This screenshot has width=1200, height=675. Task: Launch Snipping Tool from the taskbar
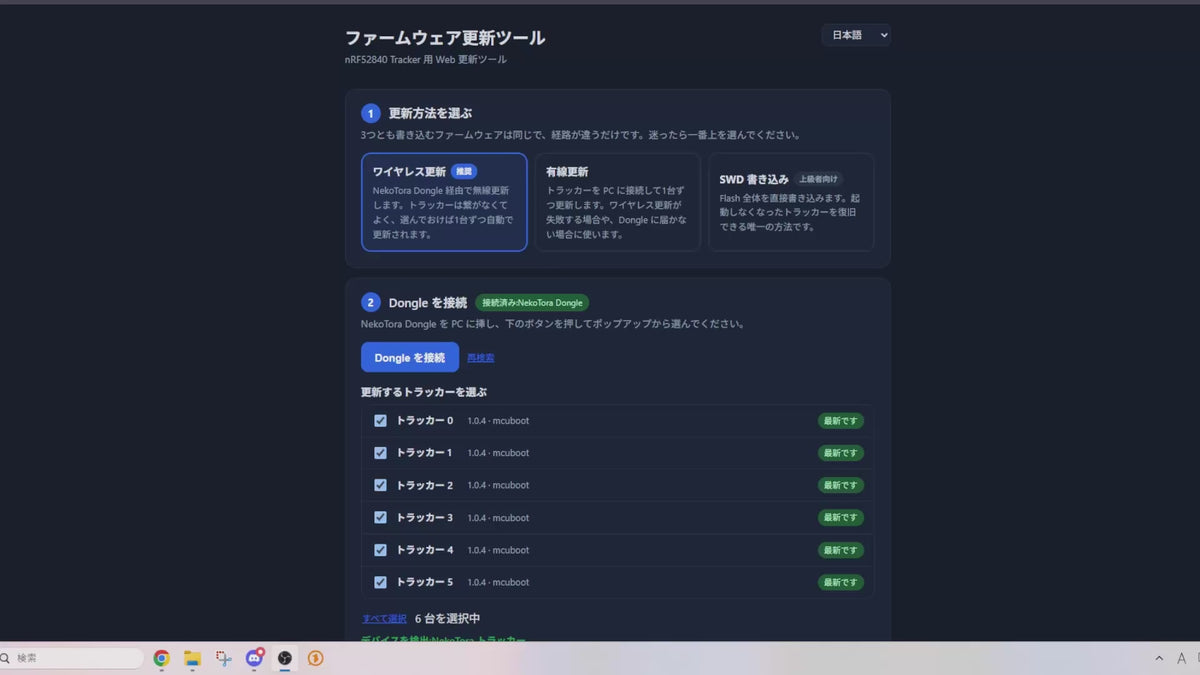click(224, 658)
